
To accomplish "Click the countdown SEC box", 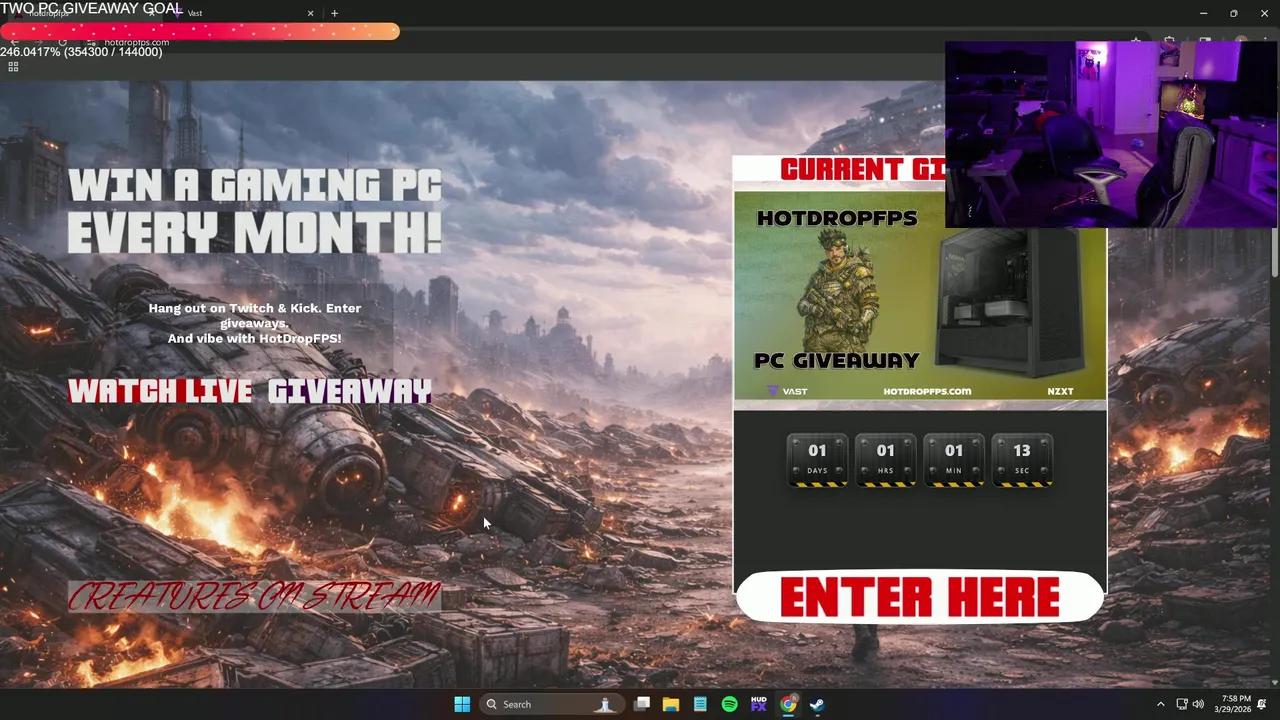I will coord(1021,460).
